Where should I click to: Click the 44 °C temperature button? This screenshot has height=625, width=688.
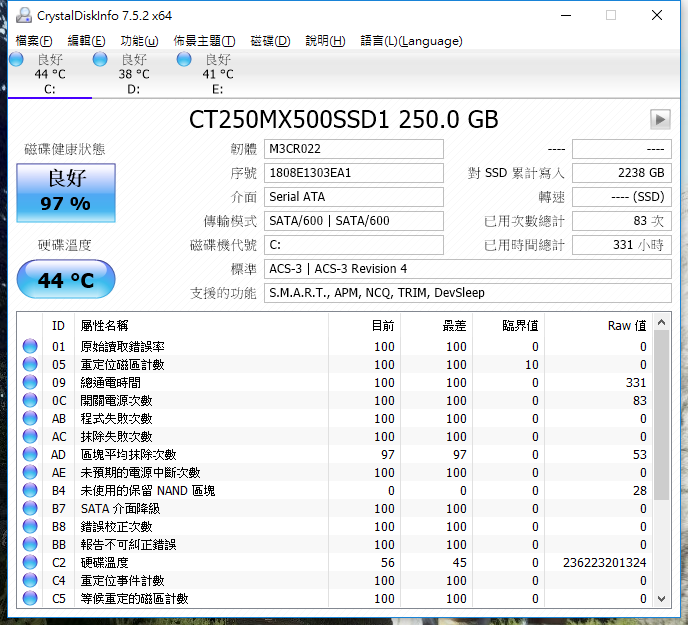(x=66, y=279)
